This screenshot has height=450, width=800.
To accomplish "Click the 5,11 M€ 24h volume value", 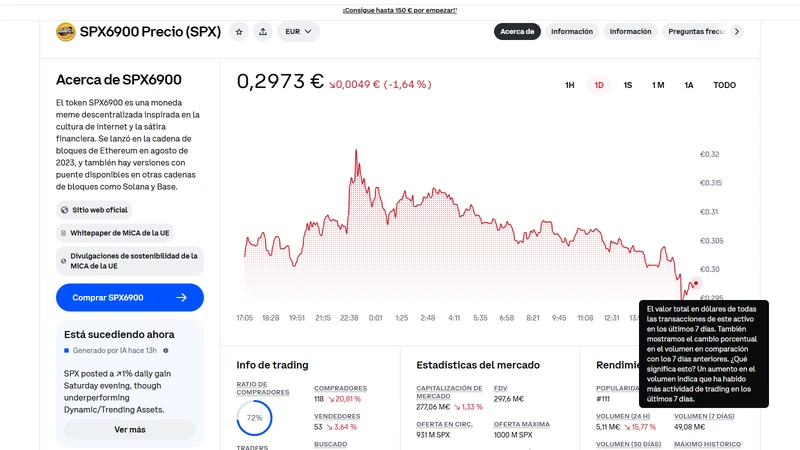I will pos(608,427).
